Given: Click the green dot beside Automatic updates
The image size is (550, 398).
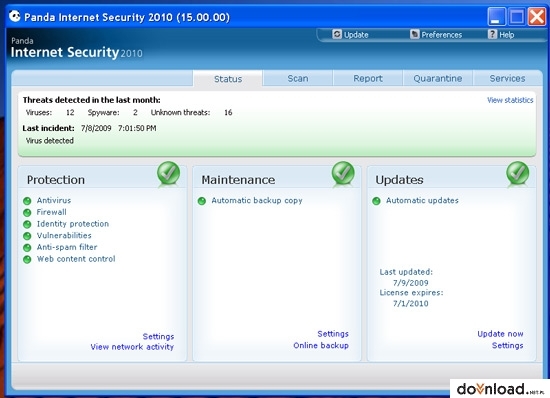Looking at the screenshot, I should click(x=376, y=201).
